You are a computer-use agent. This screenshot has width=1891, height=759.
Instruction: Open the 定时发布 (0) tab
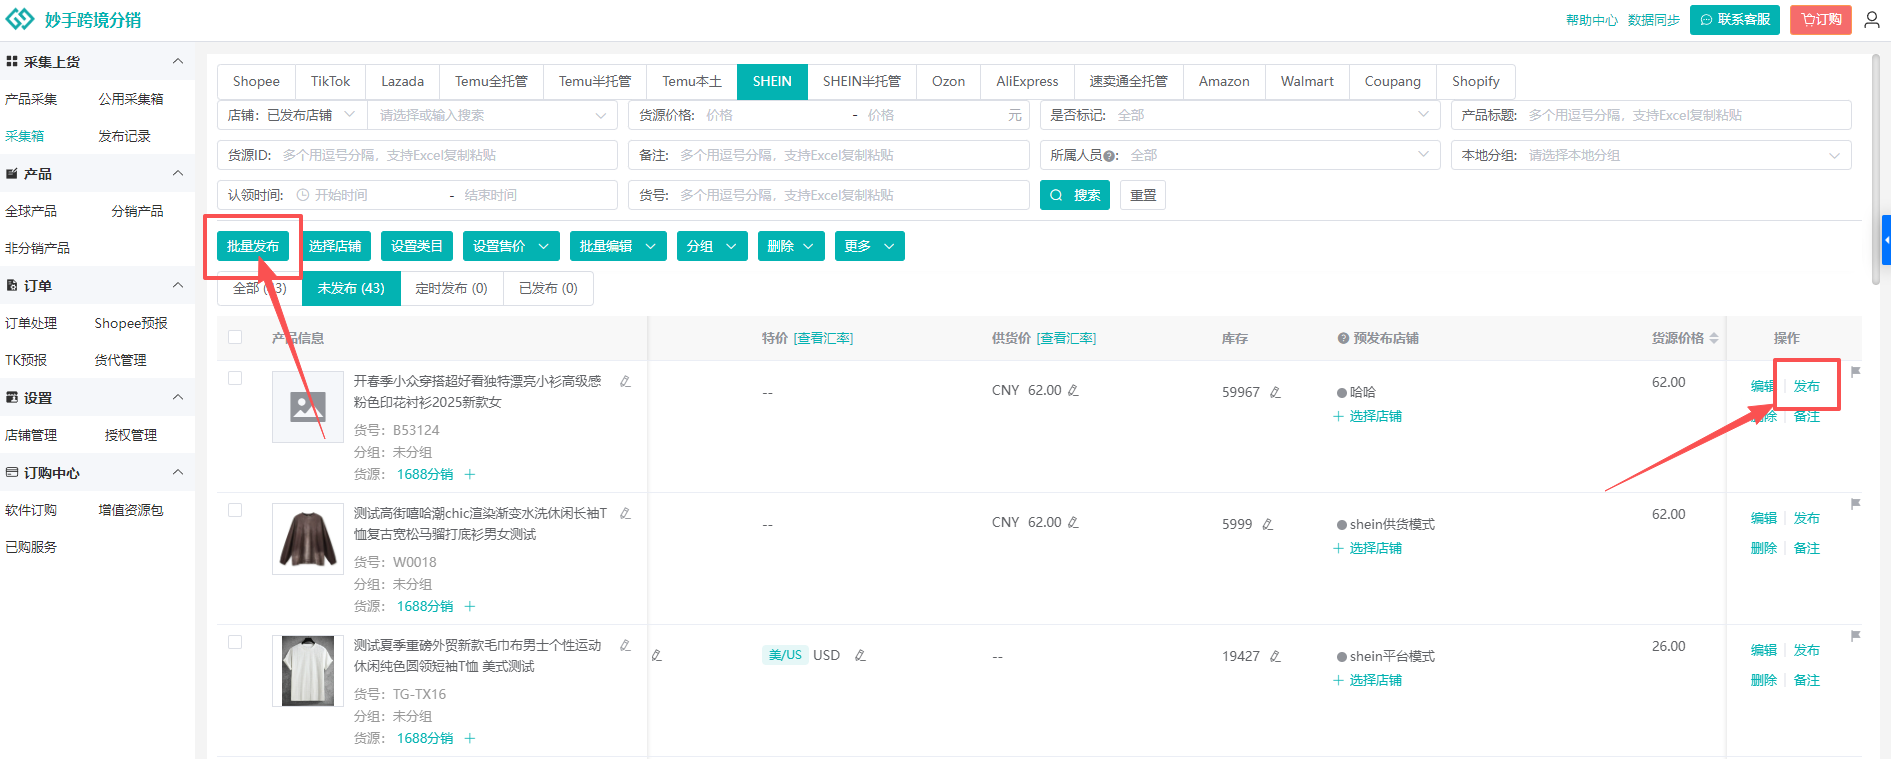451,288
